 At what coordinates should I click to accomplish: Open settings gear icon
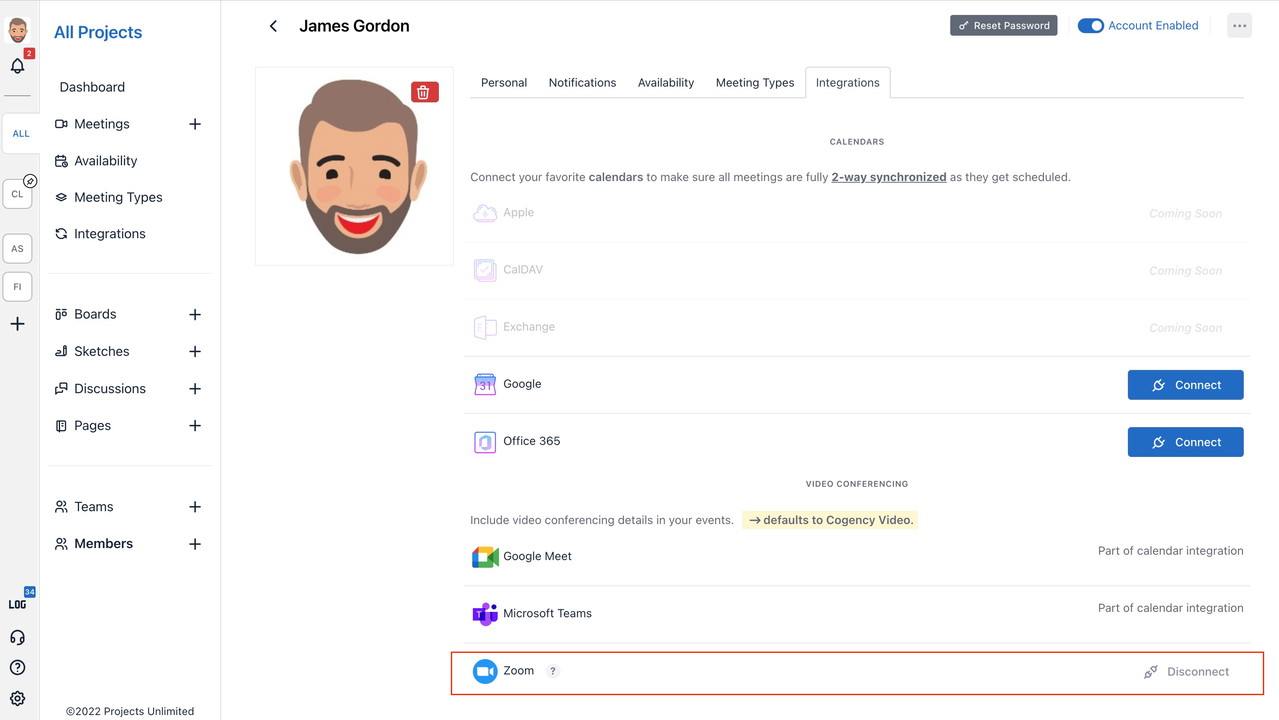tap(17, 699)
